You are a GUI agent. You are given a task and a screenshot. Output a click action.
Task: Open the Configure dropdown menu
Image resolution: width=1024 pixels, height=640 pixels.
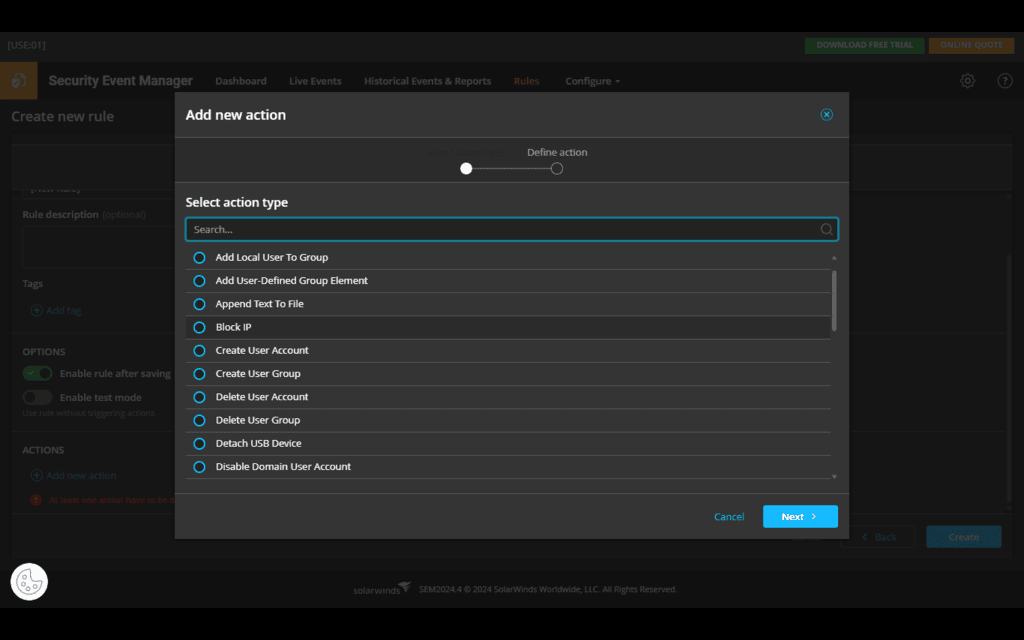(x=592, y=81)
